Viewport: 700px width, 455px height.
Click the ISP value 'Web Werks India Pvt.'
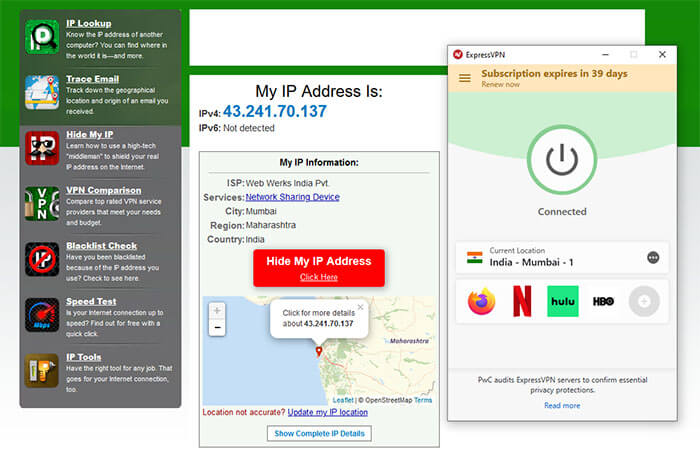(288, 183)
